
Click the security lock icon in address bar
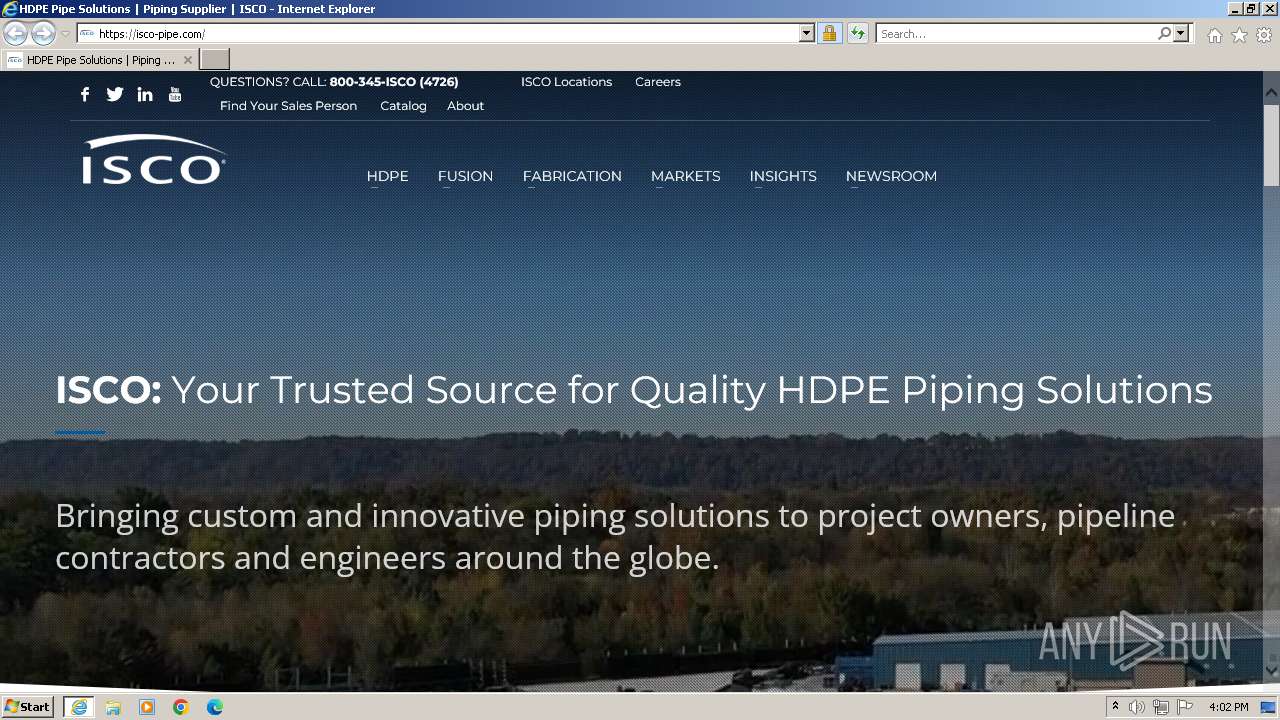coord(829,34)
